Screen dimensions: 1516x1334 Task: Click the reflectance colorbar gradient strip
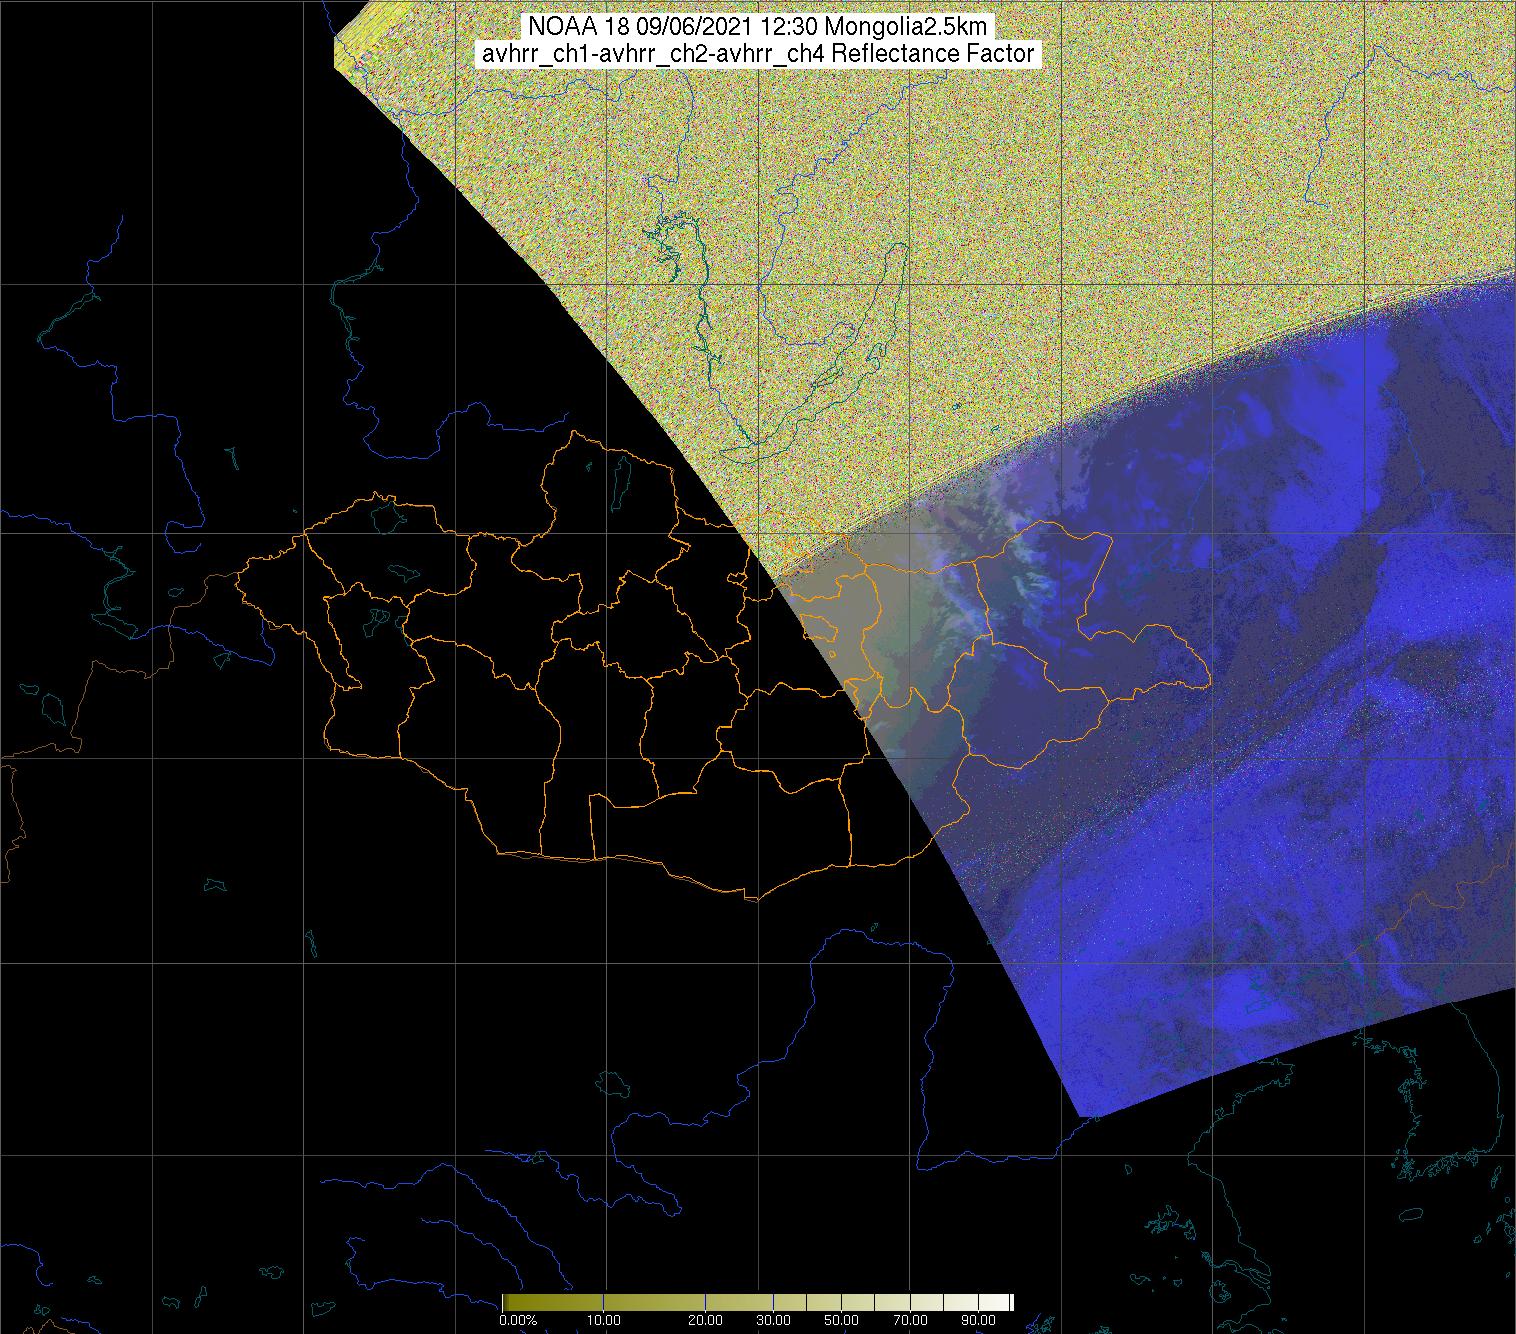click(x=758, y=1302)
